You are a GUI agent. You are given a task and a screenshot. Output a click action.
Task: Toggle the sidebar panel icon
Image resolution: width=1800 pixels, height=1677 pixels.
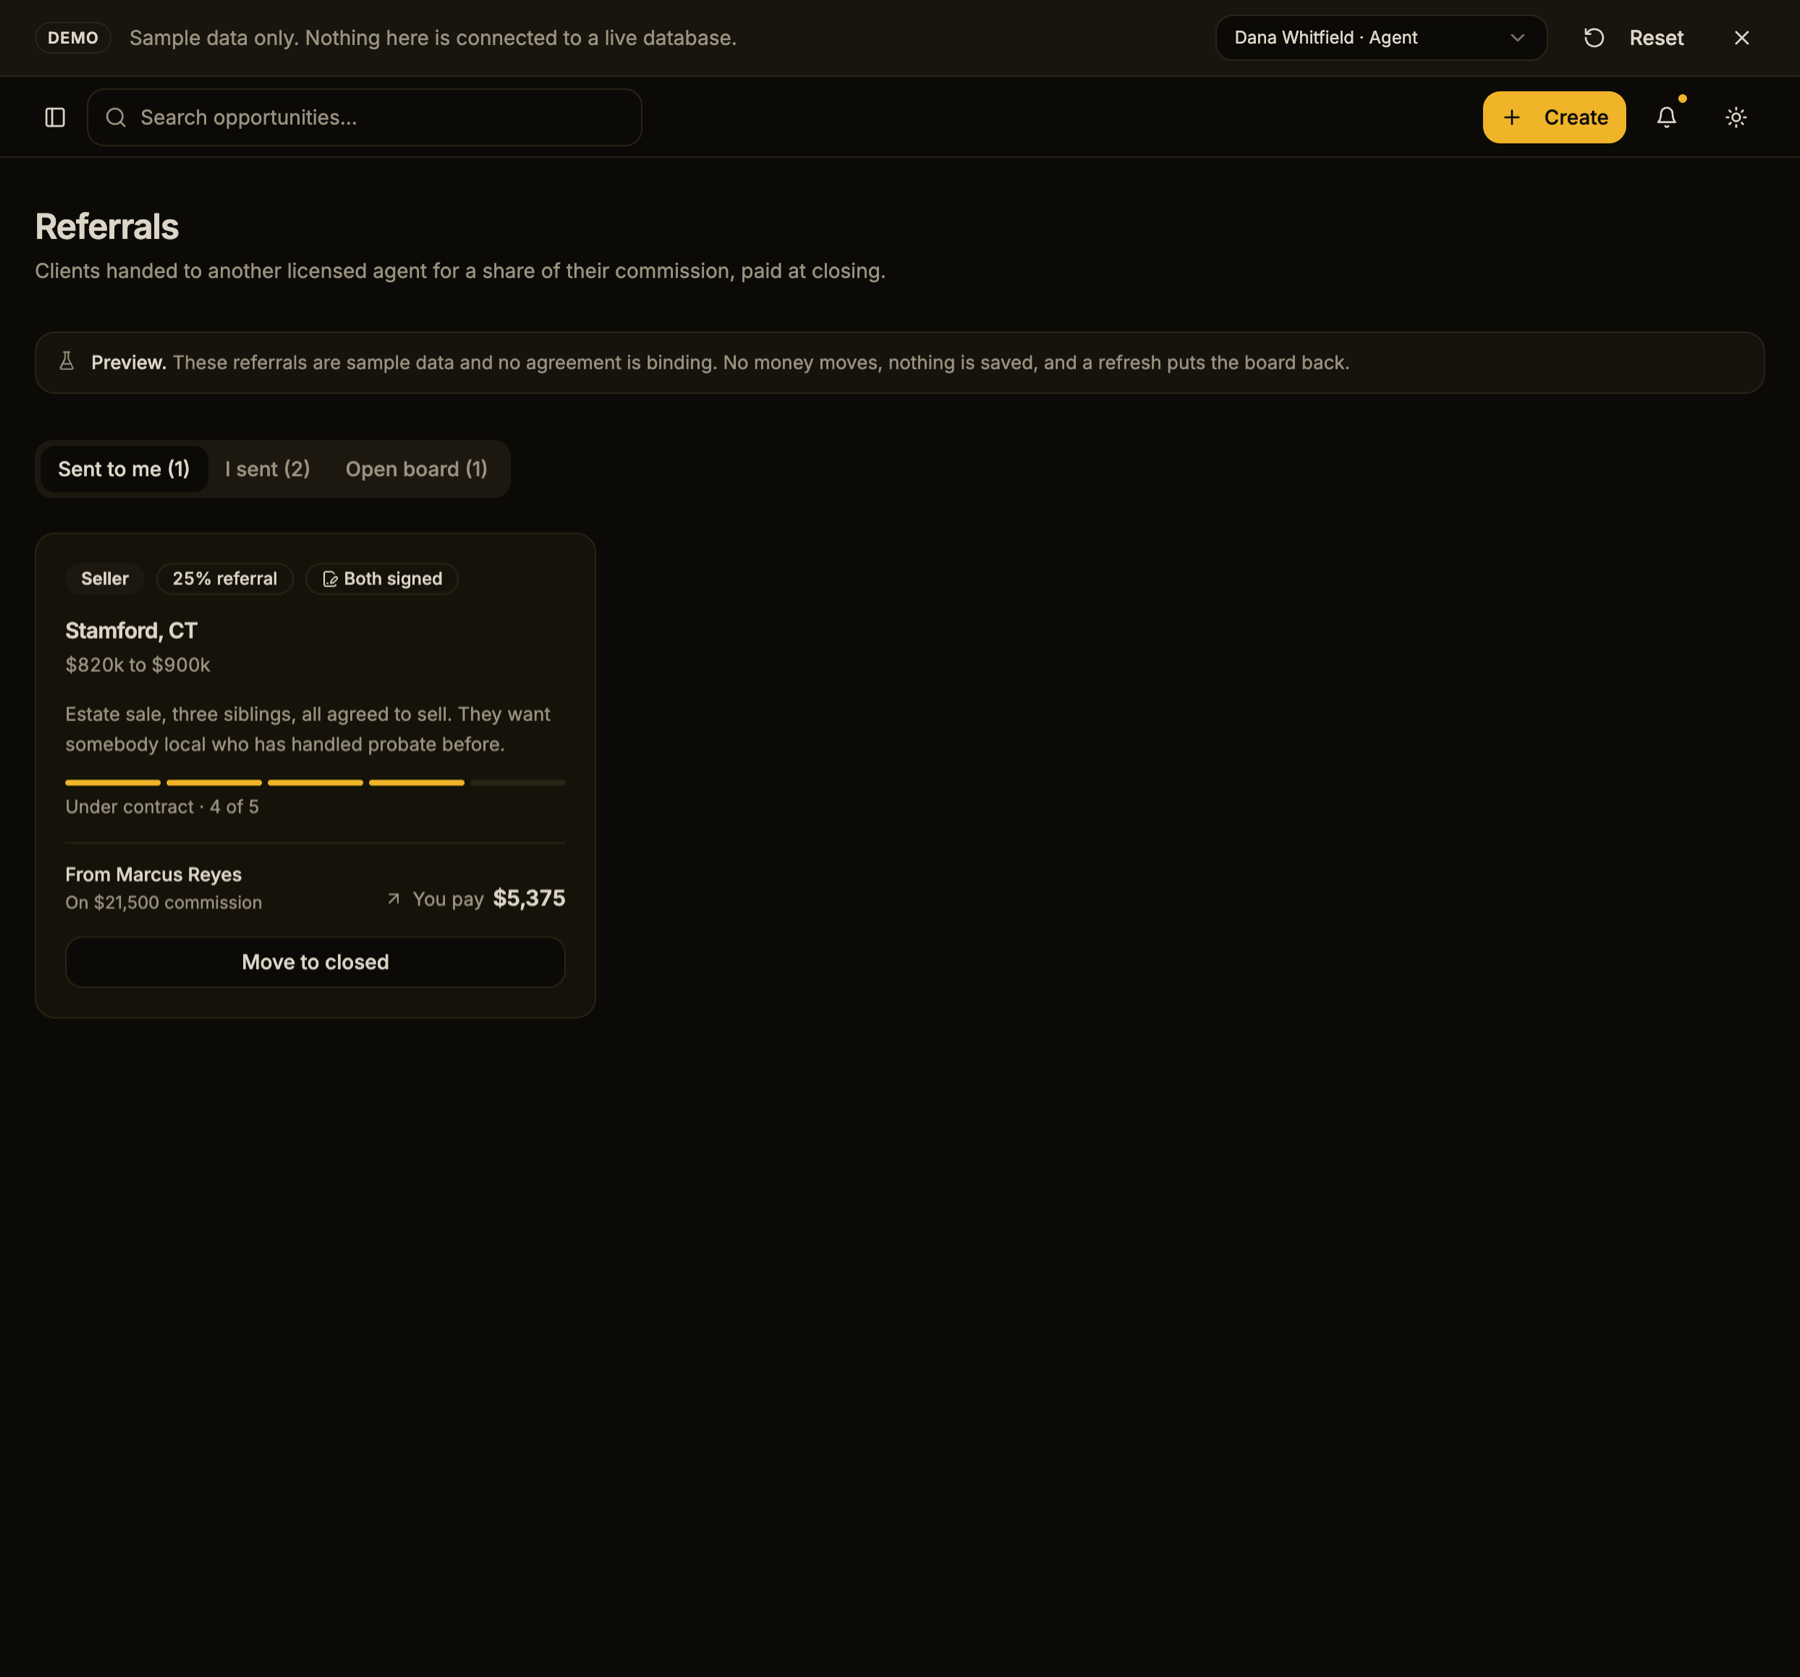(x=55, y=117)
